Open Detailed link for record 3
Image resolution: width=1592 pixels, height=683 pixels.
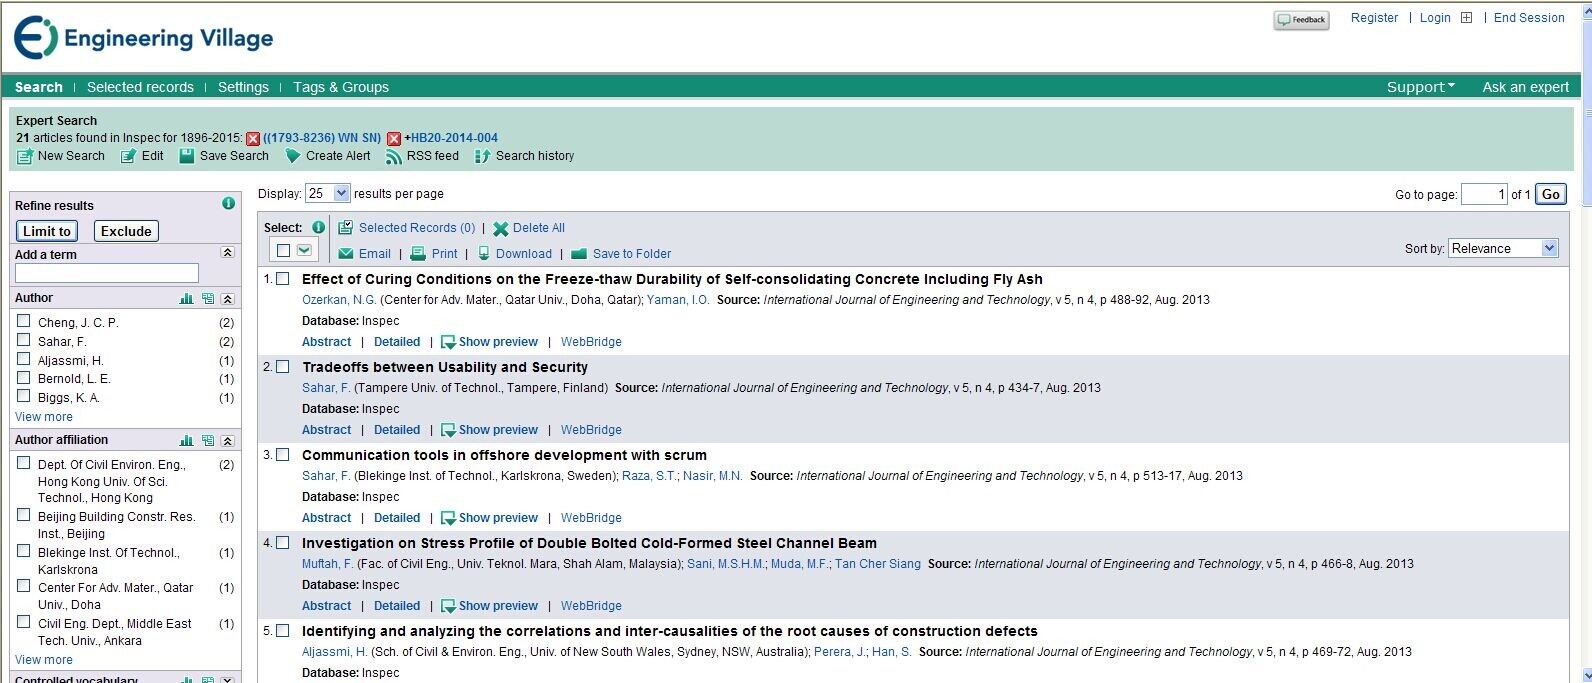397,518
